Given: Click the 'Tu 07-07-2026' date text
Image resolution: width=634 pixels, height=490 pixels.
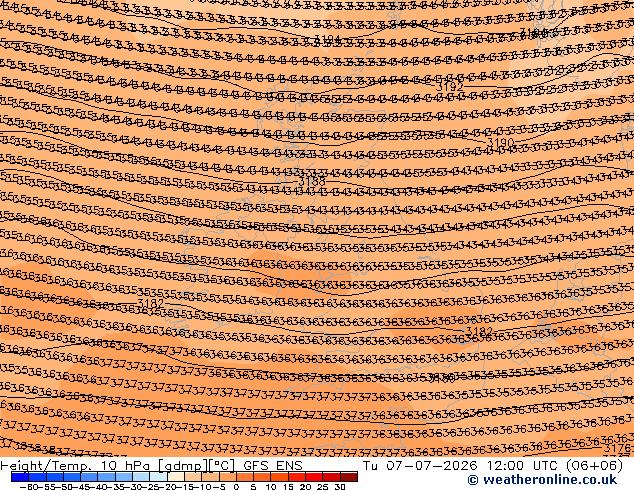Looking at the screenshot, I should tap(421, 466).
